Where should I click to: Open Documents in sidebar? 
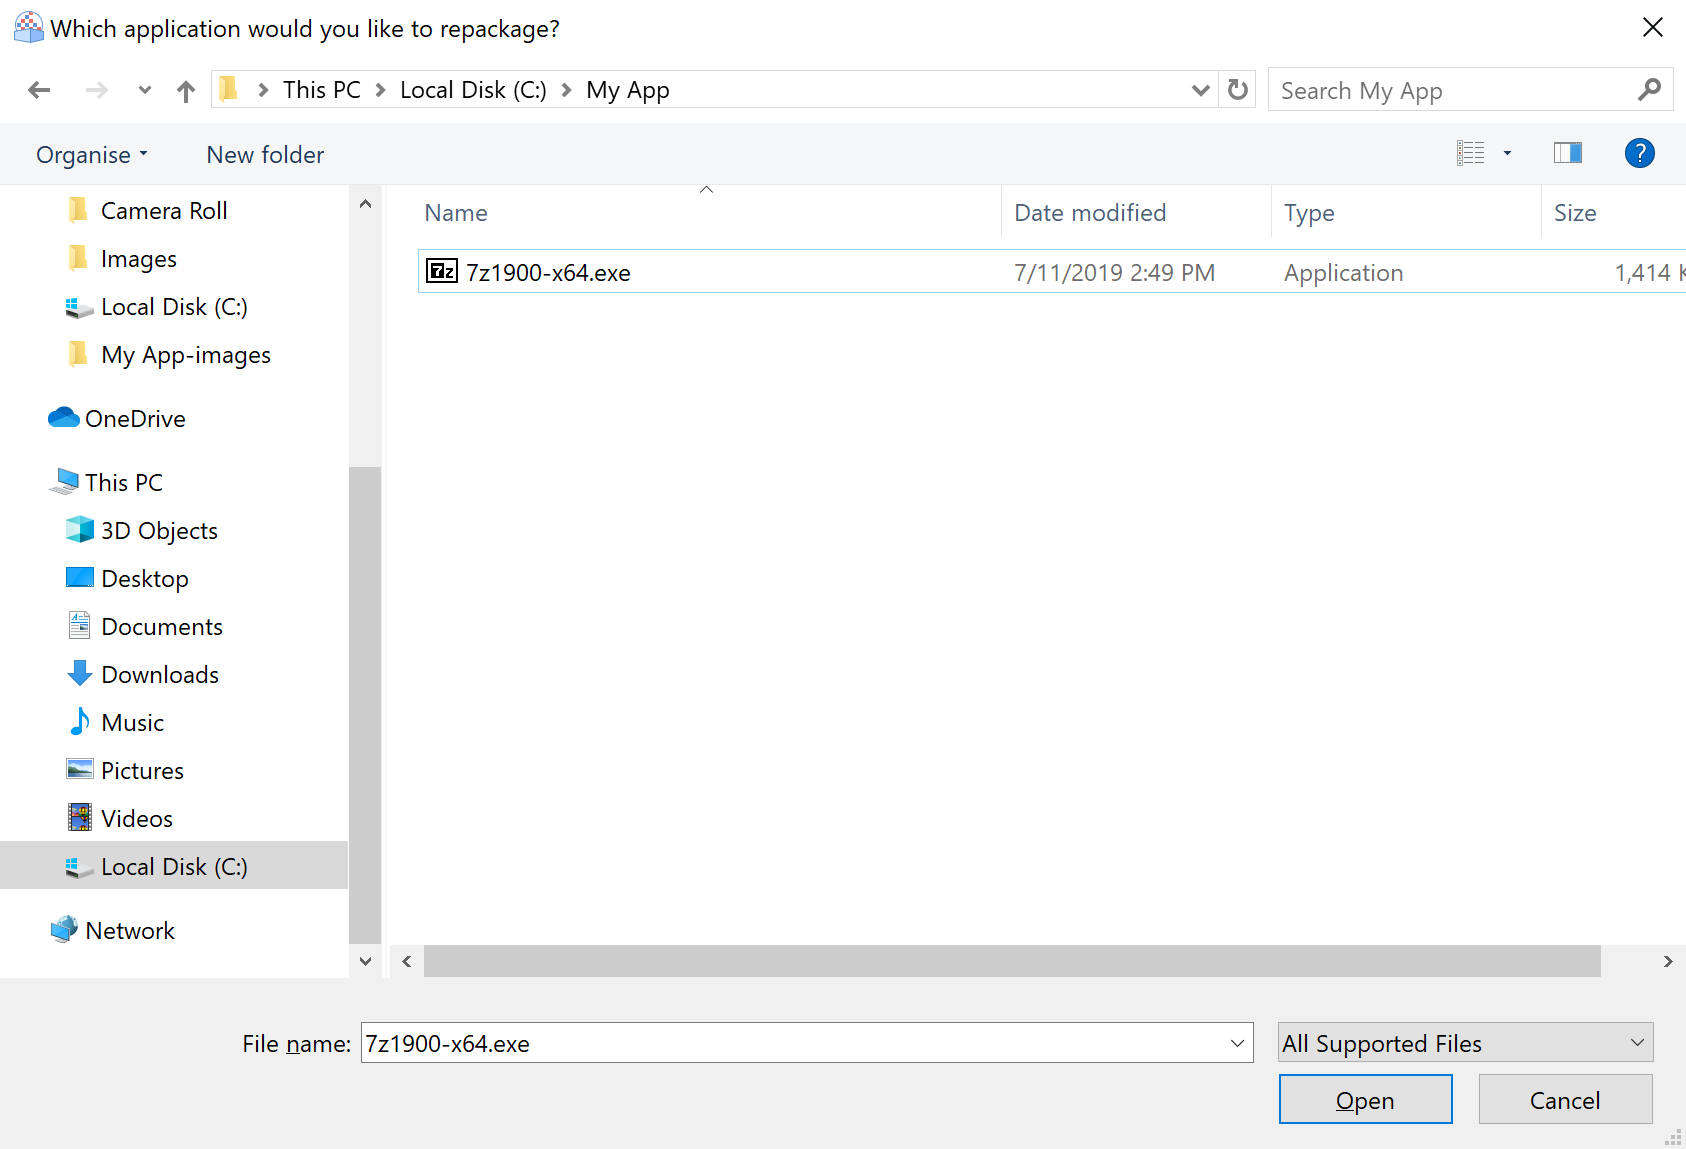(x=162, y=627)
